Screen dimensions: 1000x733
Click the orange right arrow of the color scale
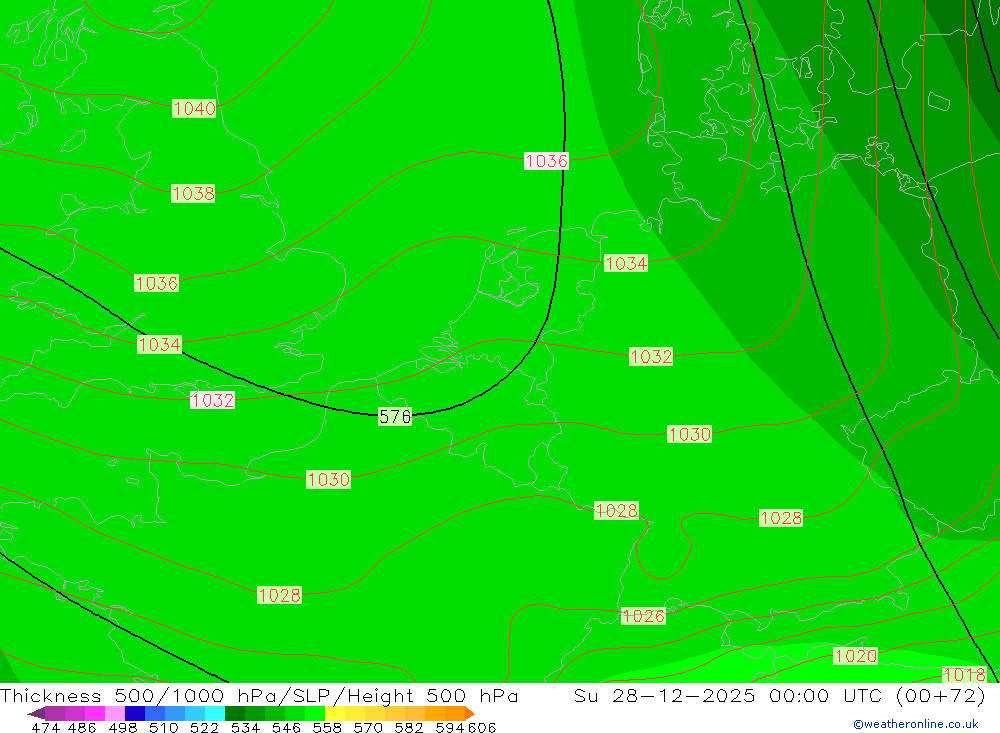point(470,713)
